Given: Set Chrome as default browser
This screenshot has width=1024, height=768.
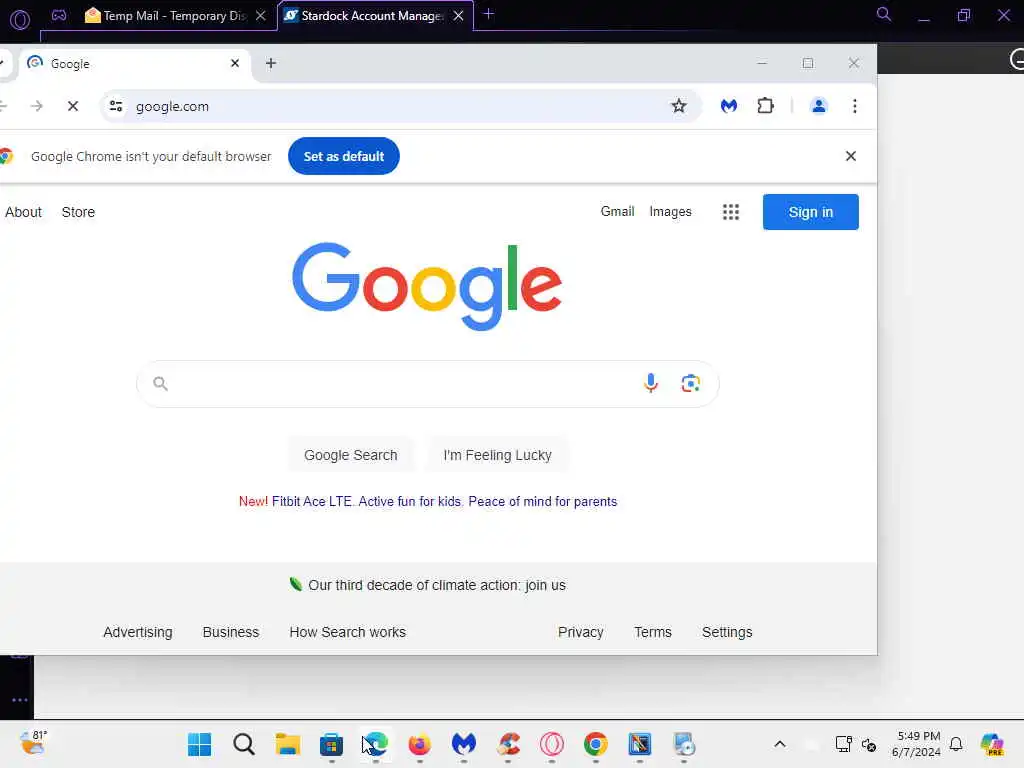Looking at the screenshot, I should pos(344,156).
